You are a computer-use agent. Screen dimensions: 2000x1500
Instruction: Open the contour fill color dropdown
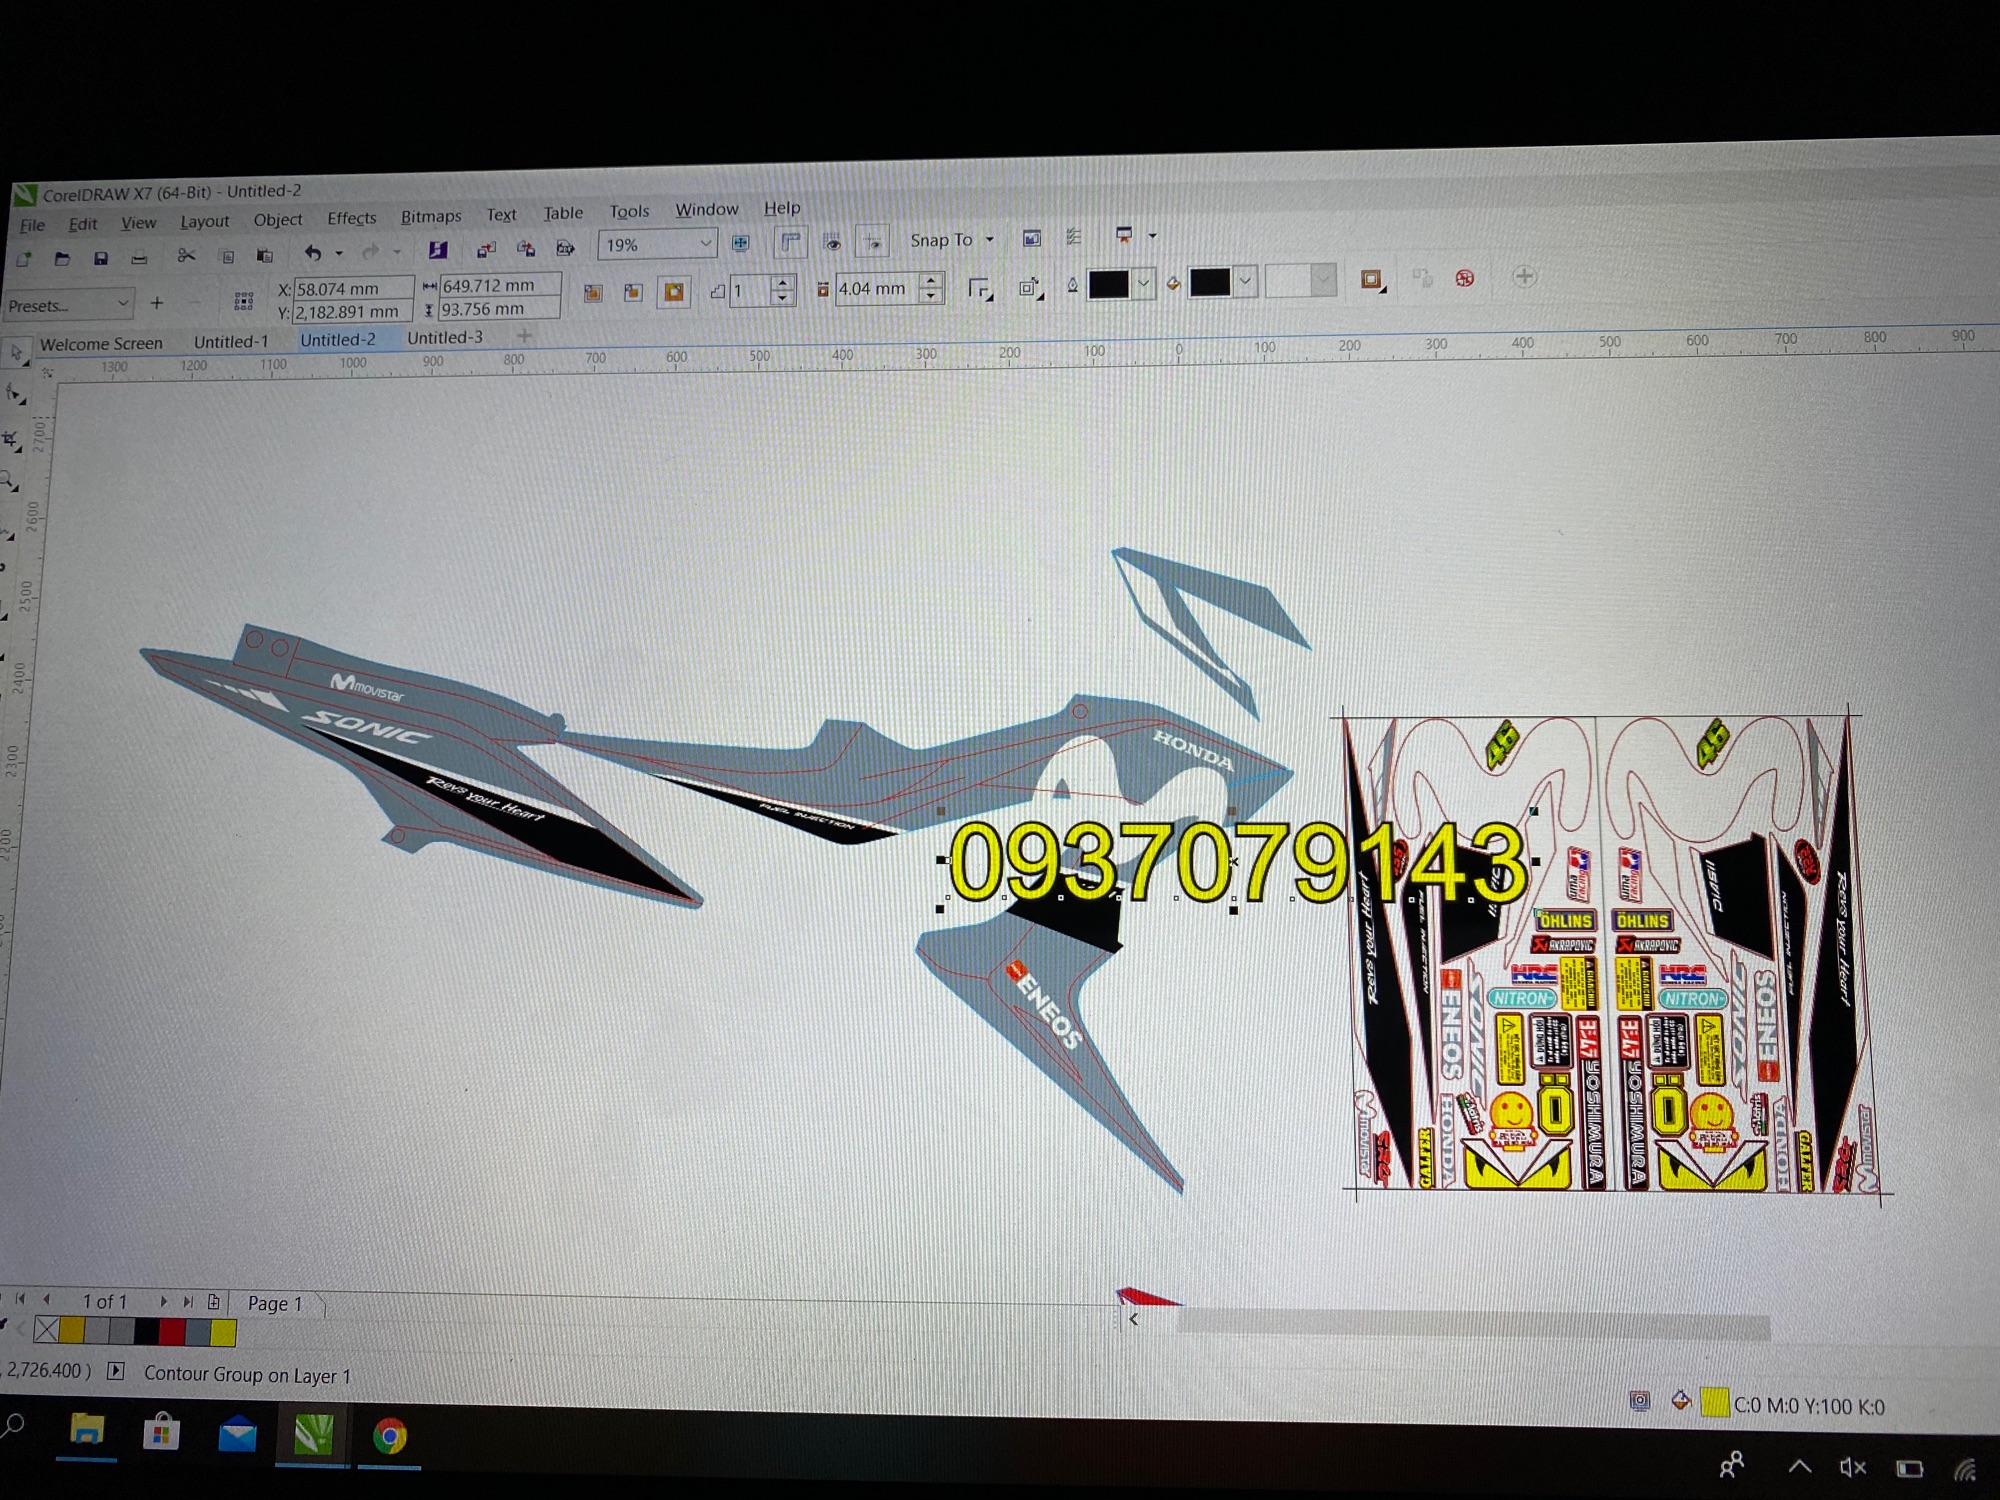coord(1245,282)
